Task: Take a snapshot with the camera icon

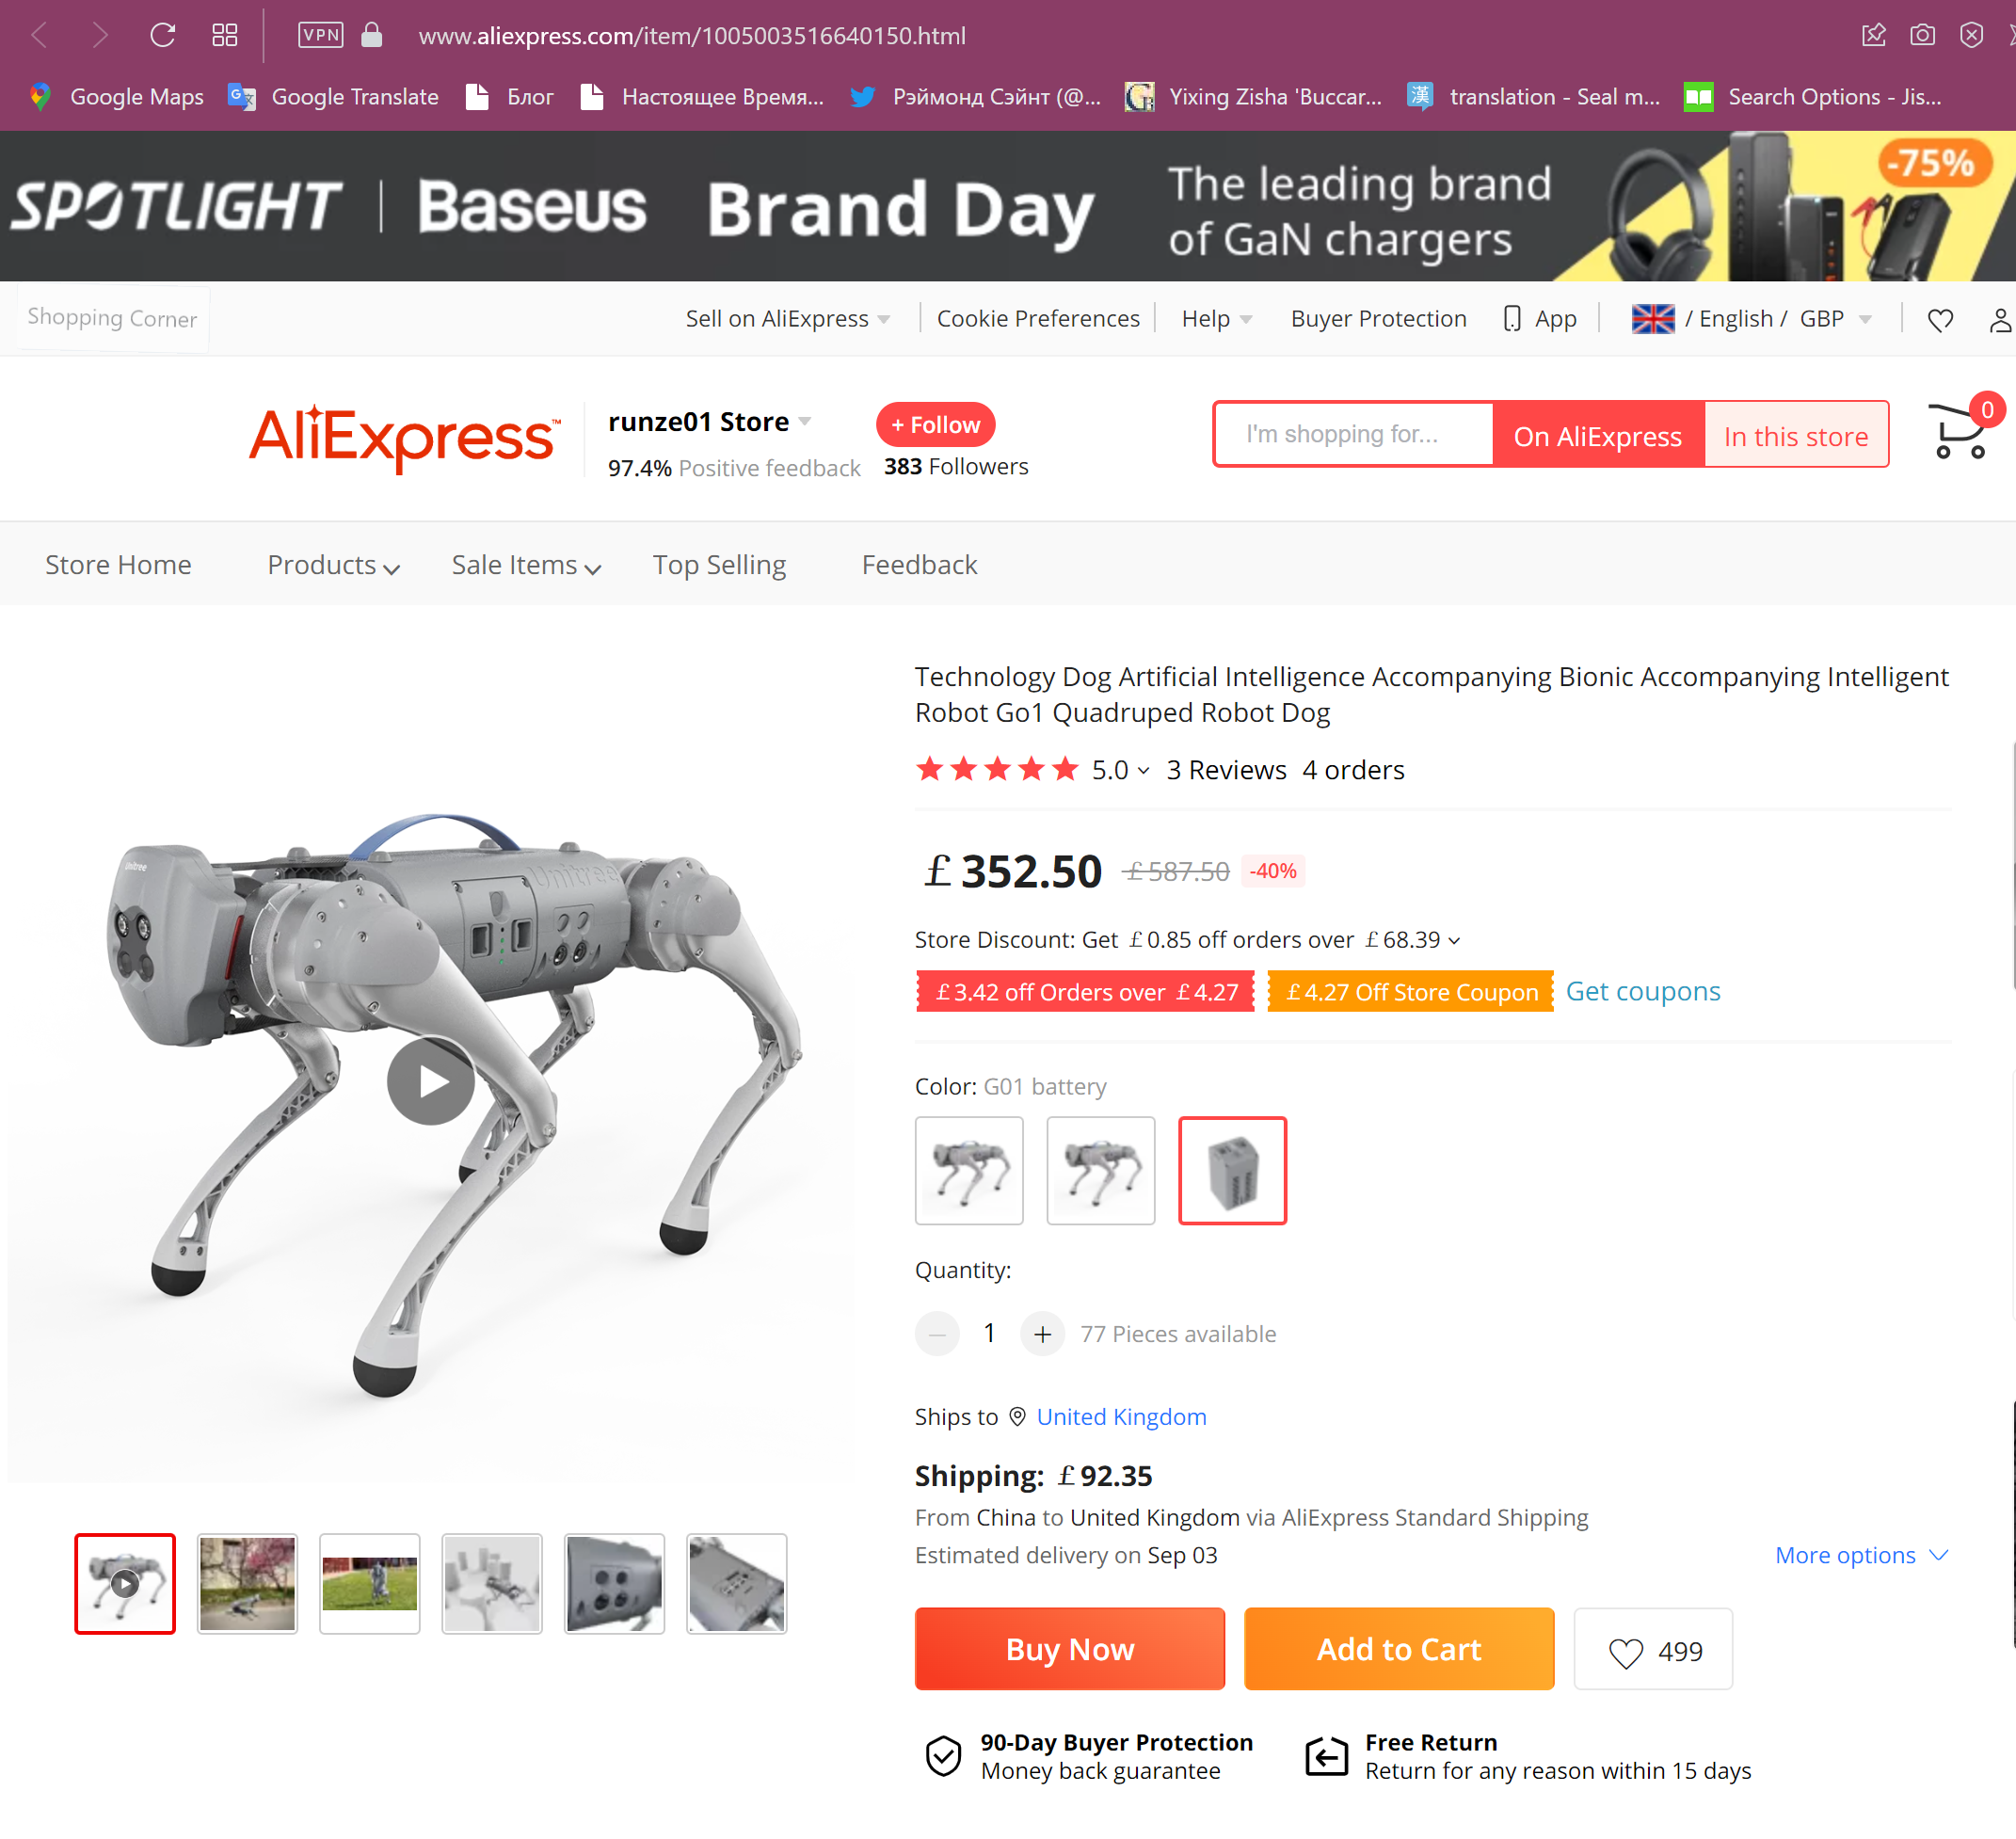Action: pyautogui.click(x=1922, y=36)
